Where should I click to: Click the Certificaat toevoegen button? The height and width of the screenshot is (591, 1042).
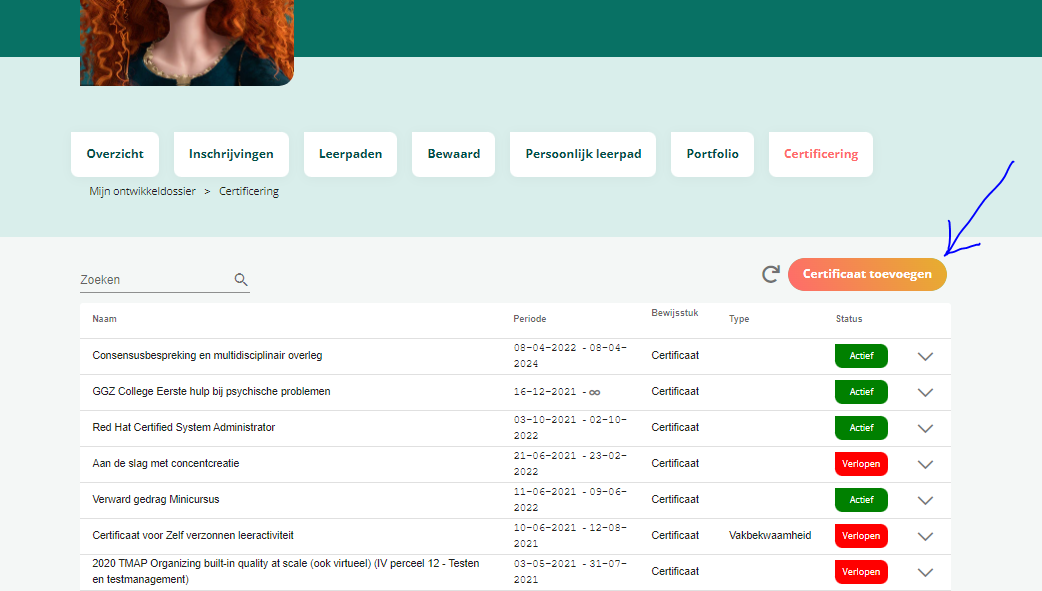tap(867, 274)
